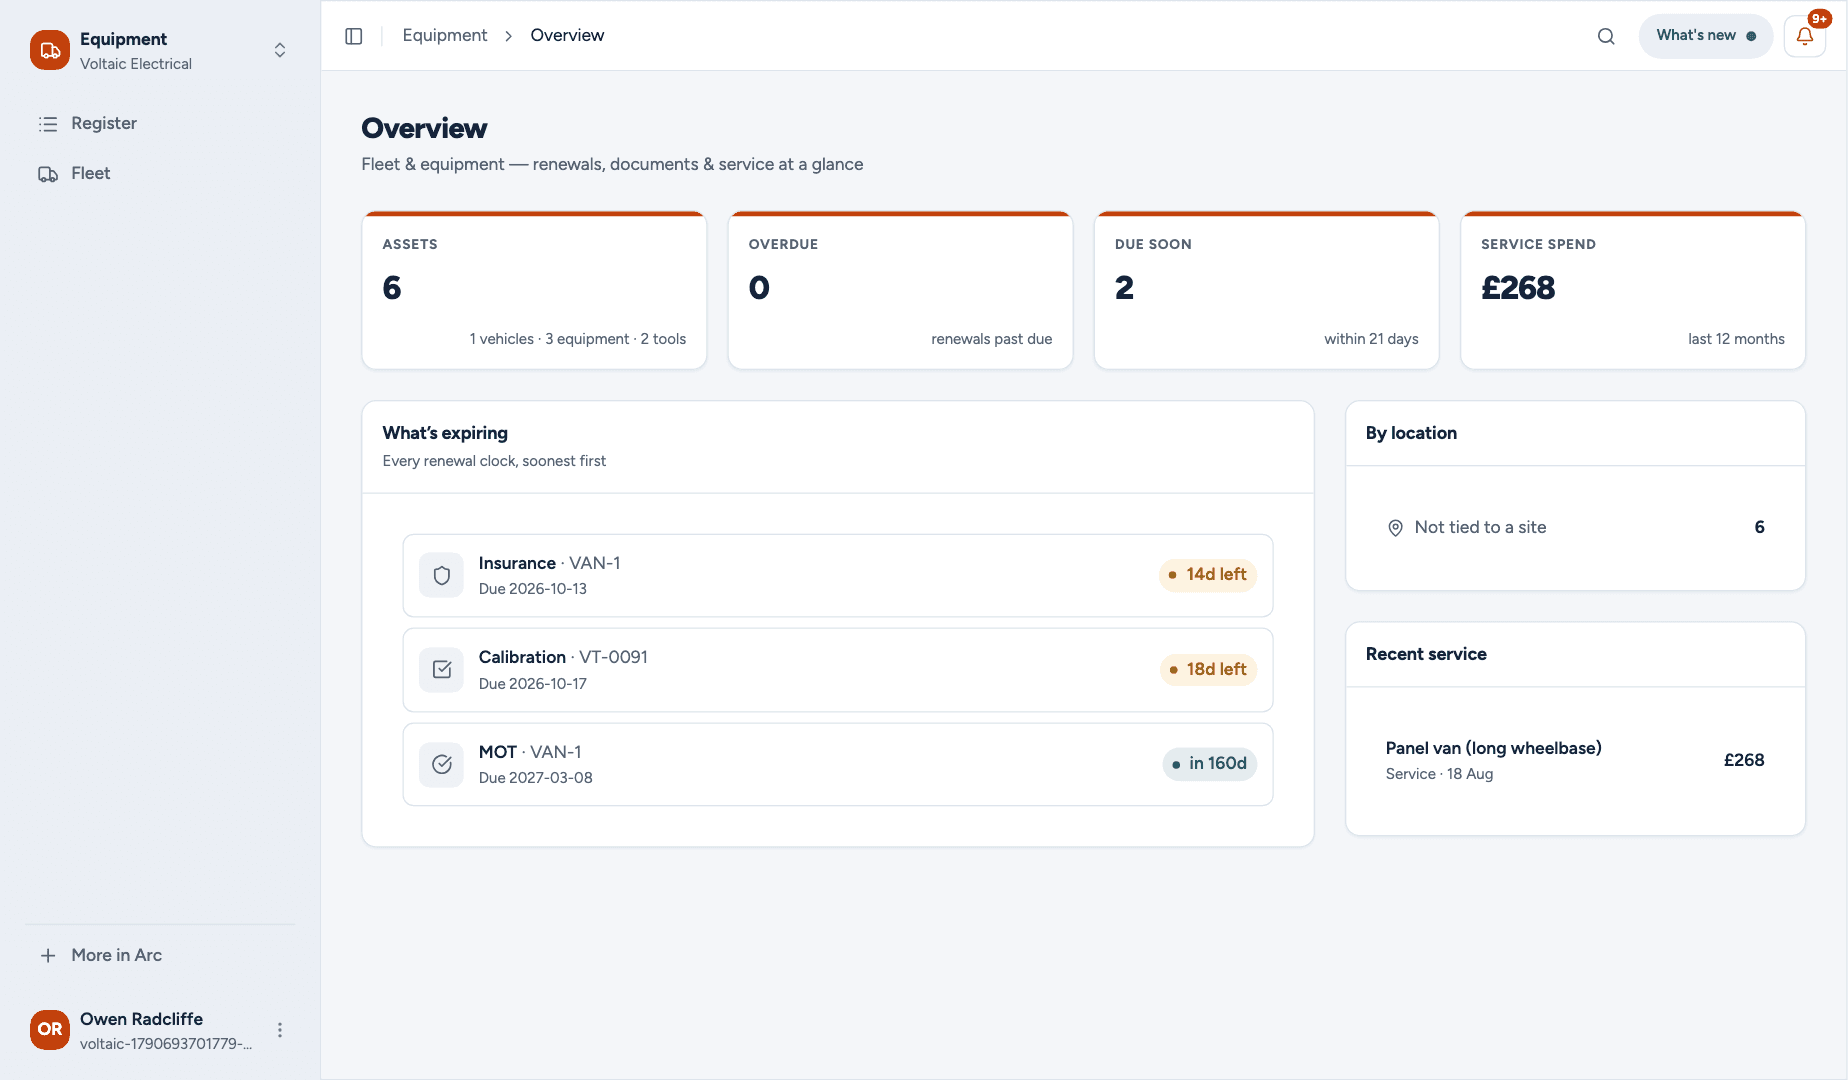The image size is (1848, 1080).
Task: Click the Insurance shield icon for VAN-1
Action: click(442, 575)
